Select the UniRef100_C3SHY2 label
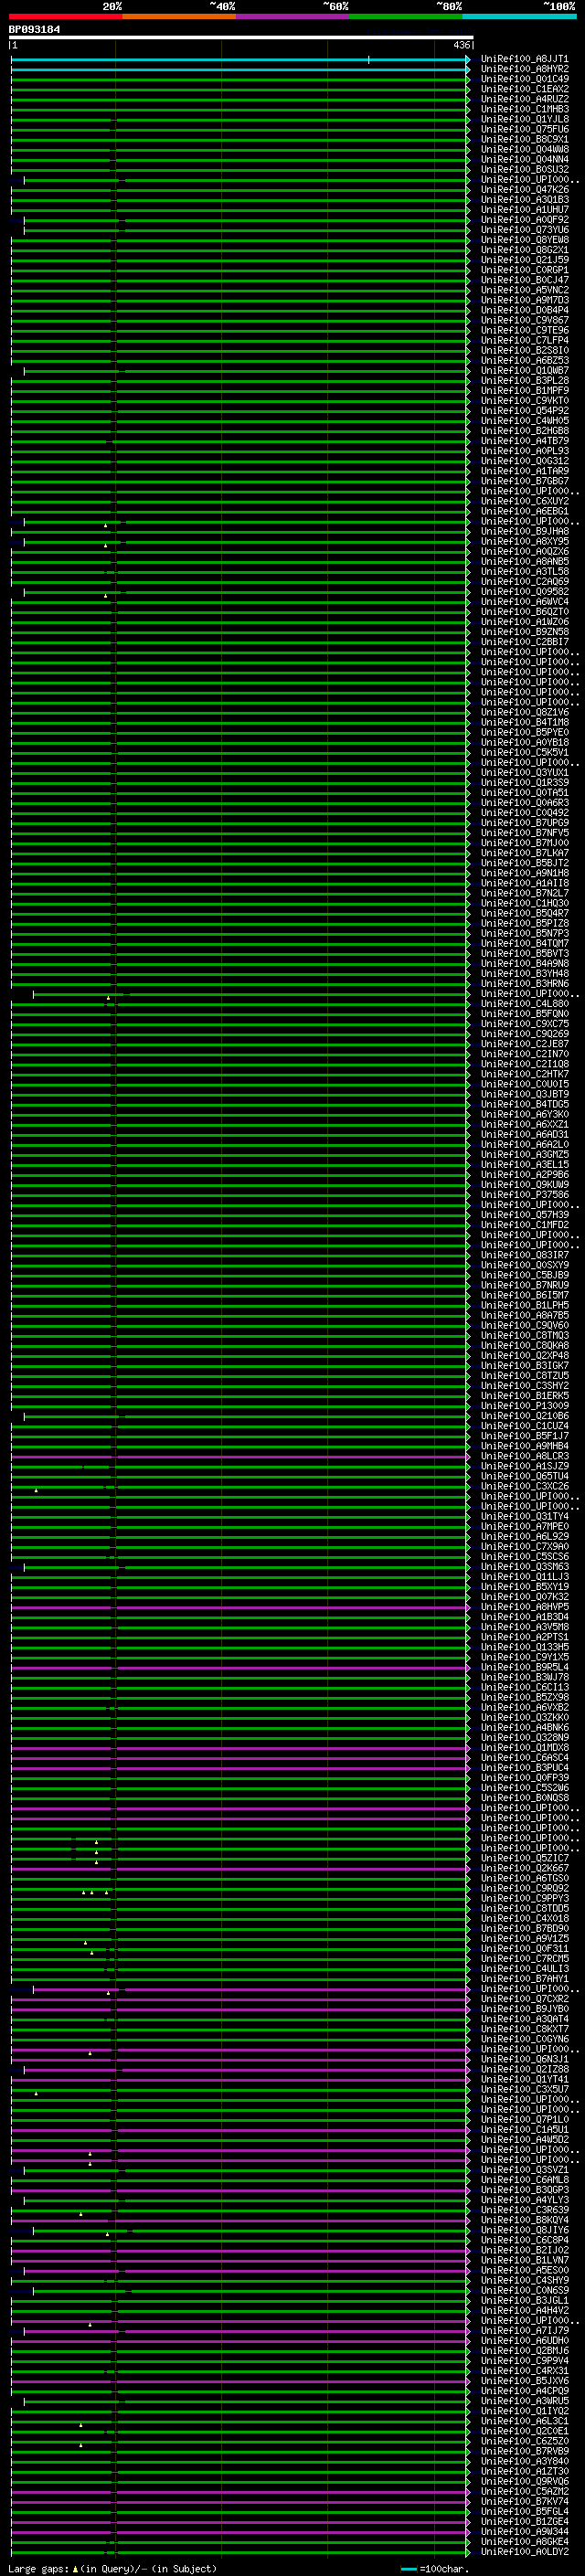 (x=524, y=1386)
